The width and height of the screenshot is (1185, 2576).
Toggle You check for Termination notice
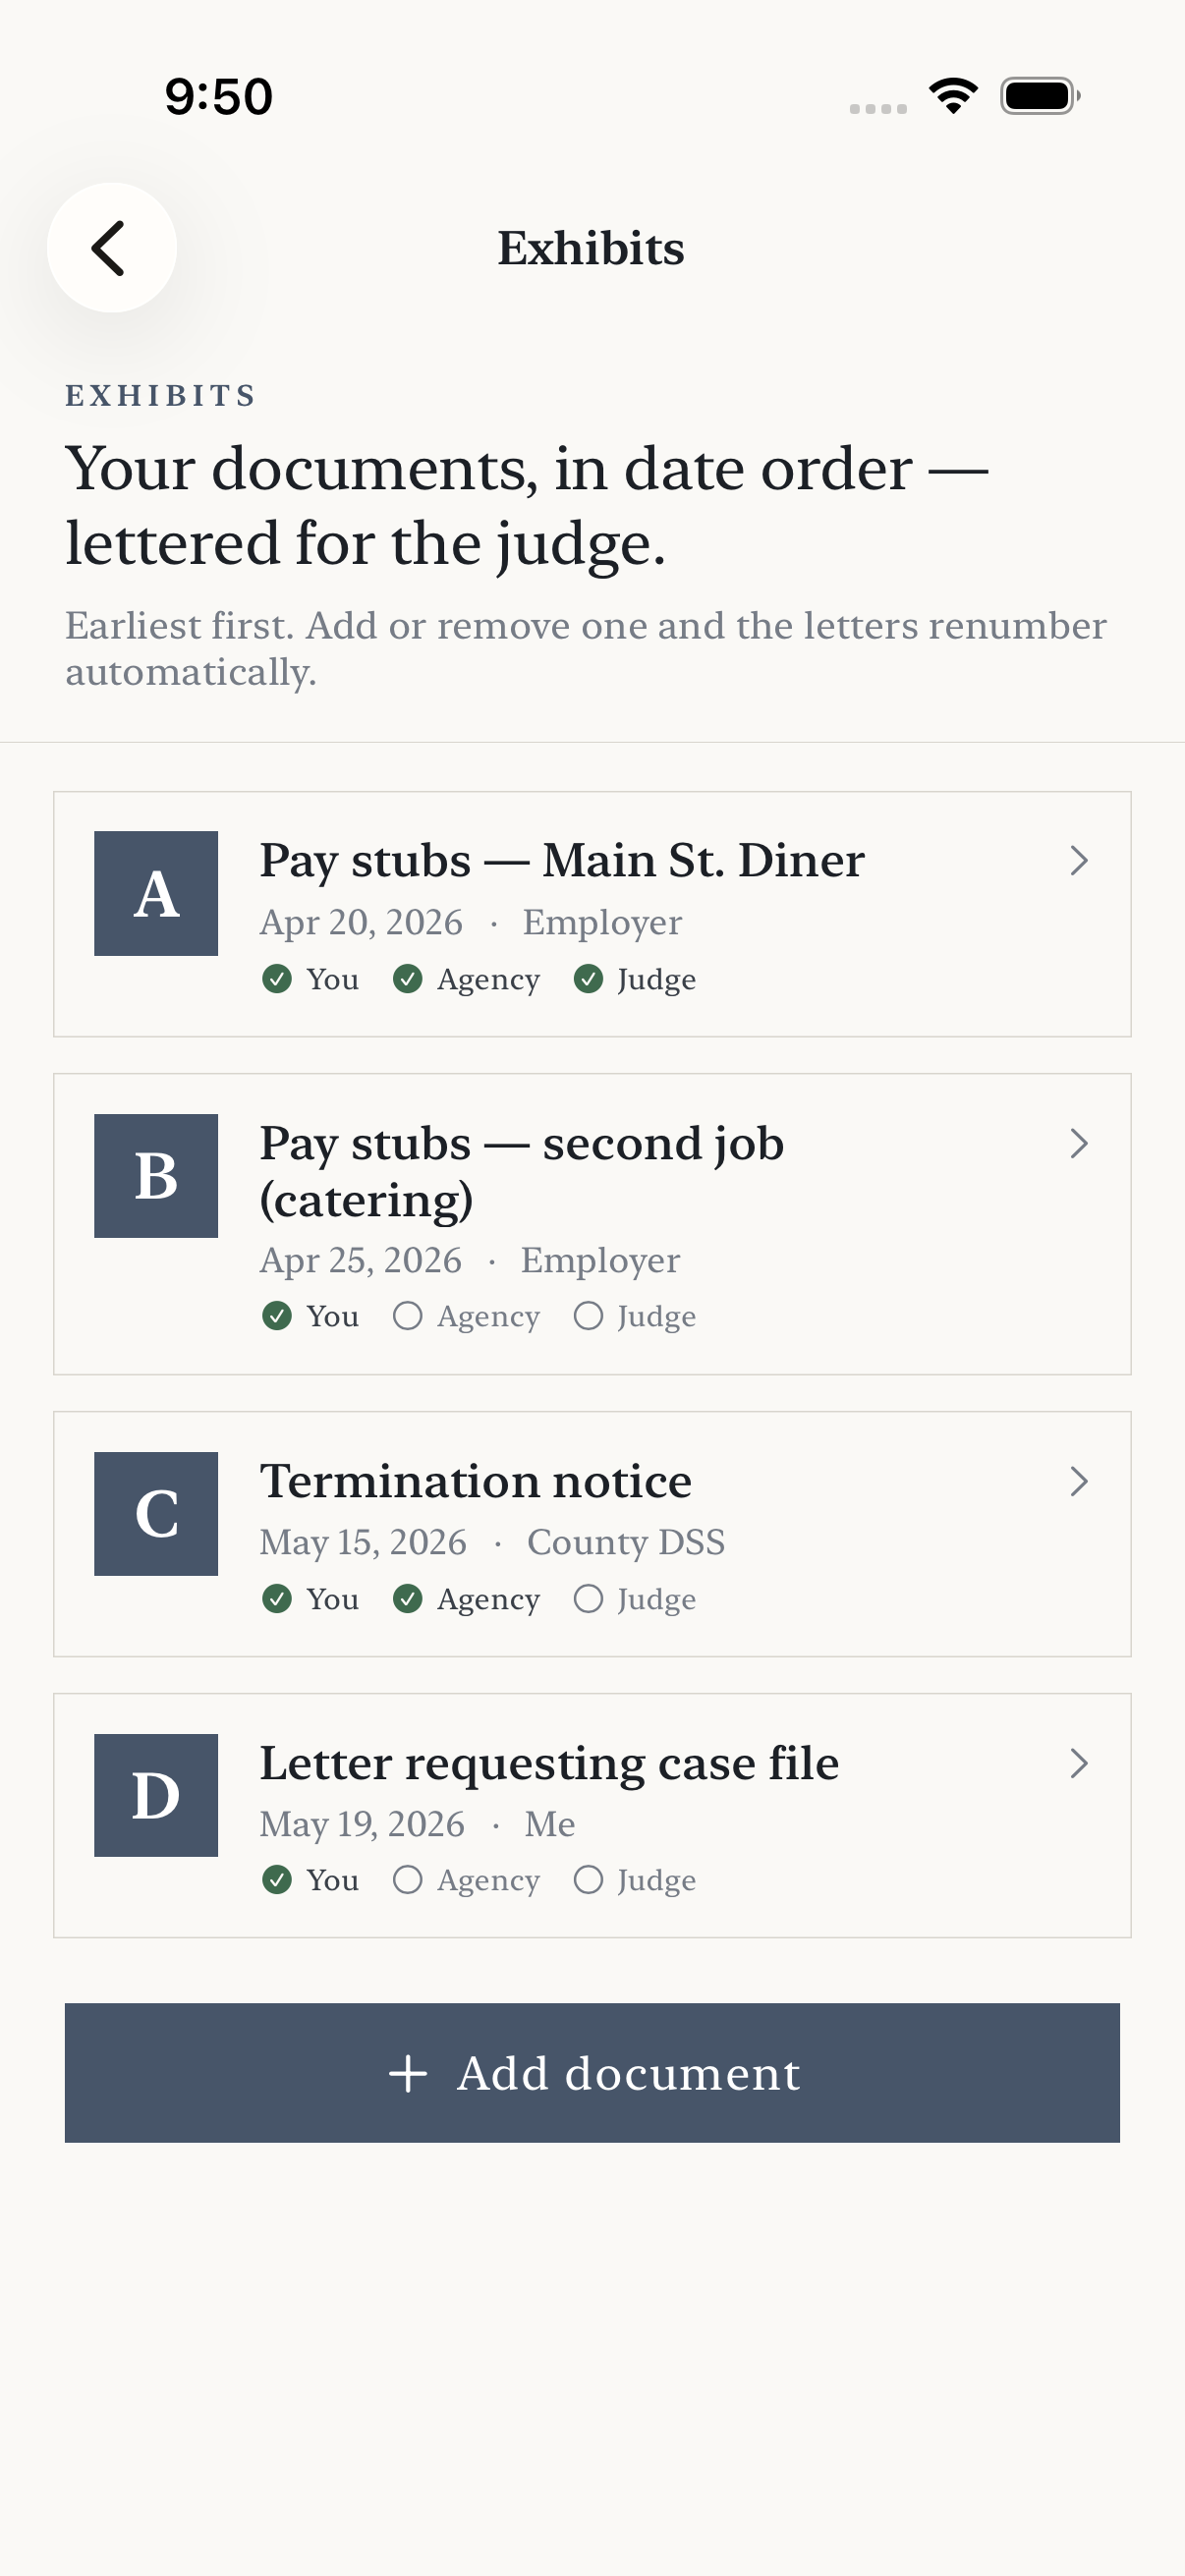277,1598
